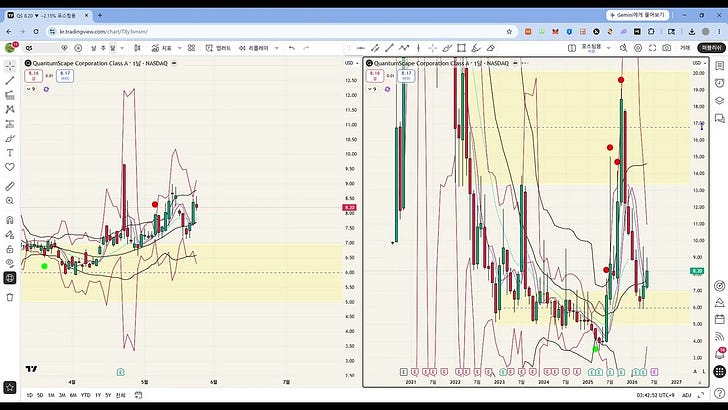Expand the left chart USD currency dropdown
Image resolution: width=728 pixels, height=410 pixels.
(x=349, y=63)
